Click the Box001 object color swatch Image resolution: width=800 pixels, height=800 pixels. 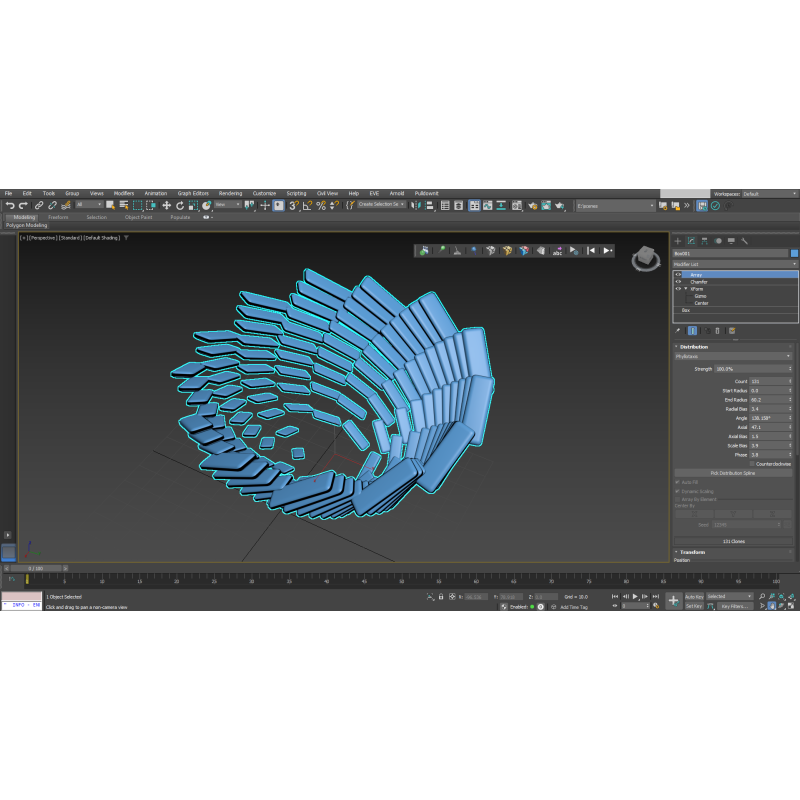[x=795, y=254]
